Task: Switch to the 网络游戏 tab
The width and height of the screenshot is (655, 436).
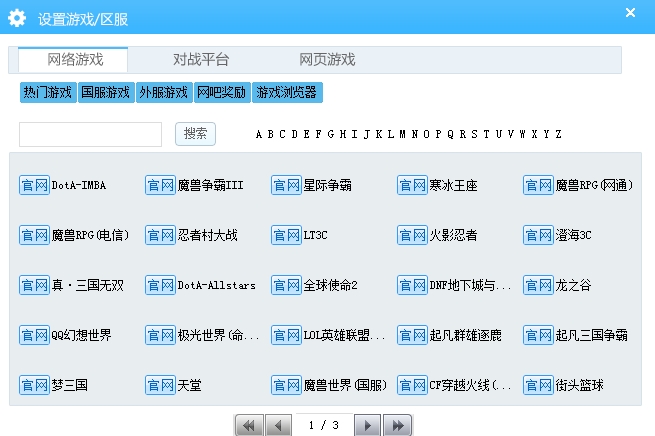Action: click(x=73, y=60)
